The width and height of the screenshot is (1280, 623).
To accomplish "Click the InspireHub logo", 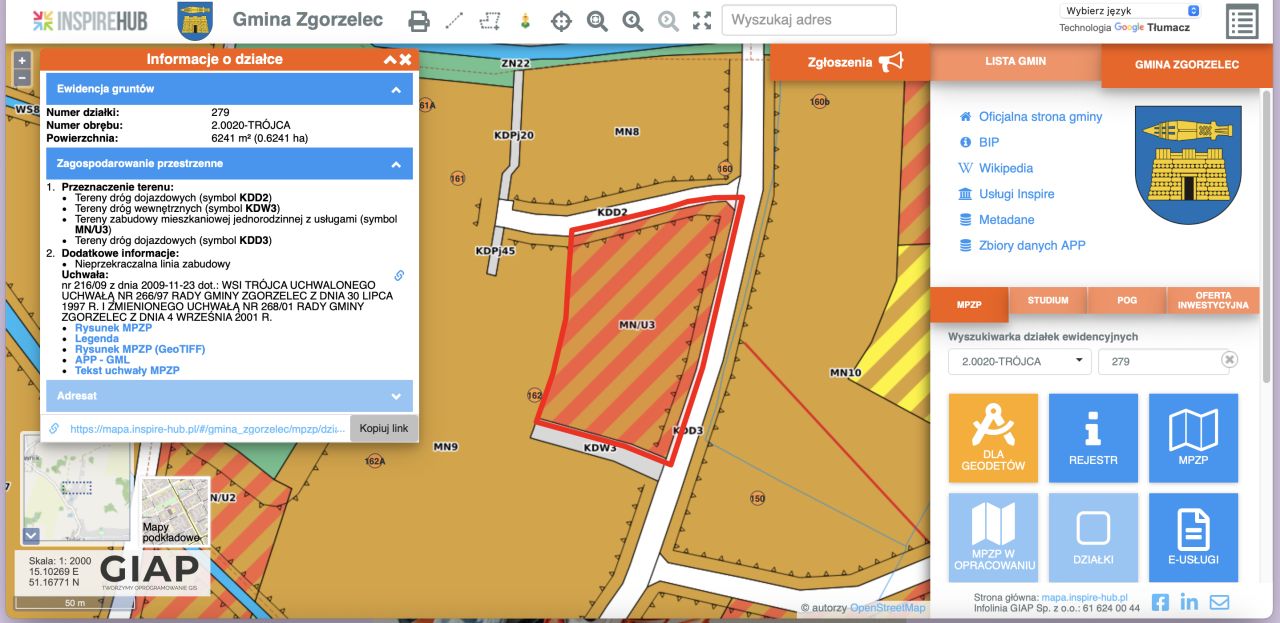I will point(91,20).
